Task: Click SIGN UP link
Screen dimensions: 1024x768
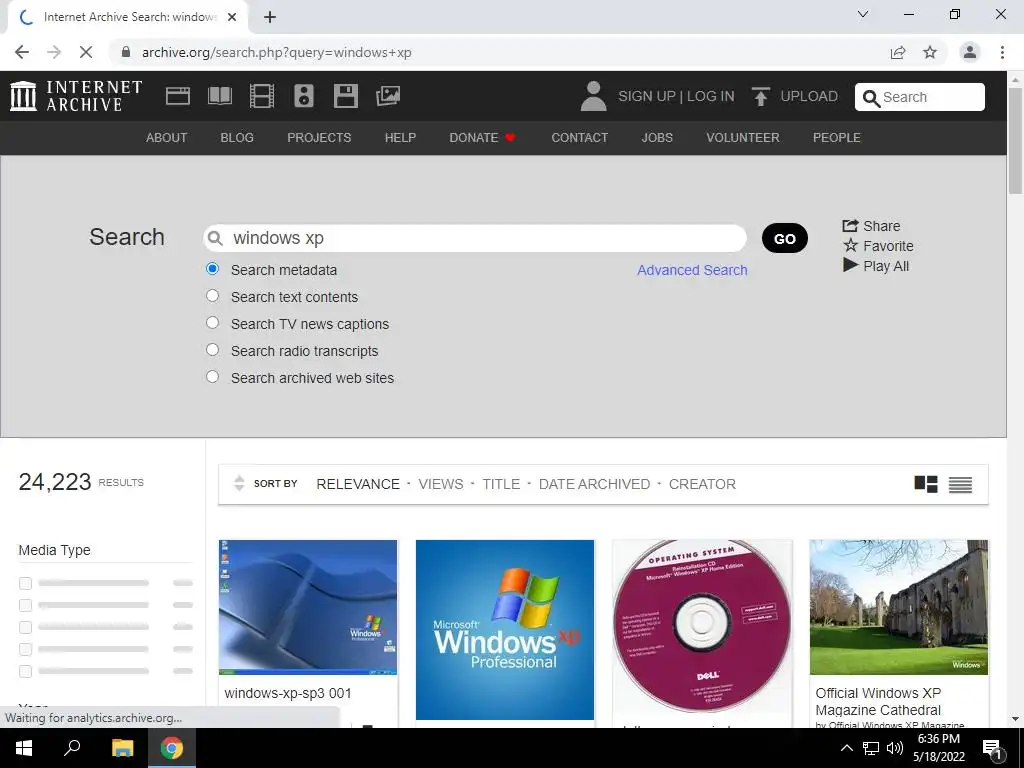Action: pos(647,96)
